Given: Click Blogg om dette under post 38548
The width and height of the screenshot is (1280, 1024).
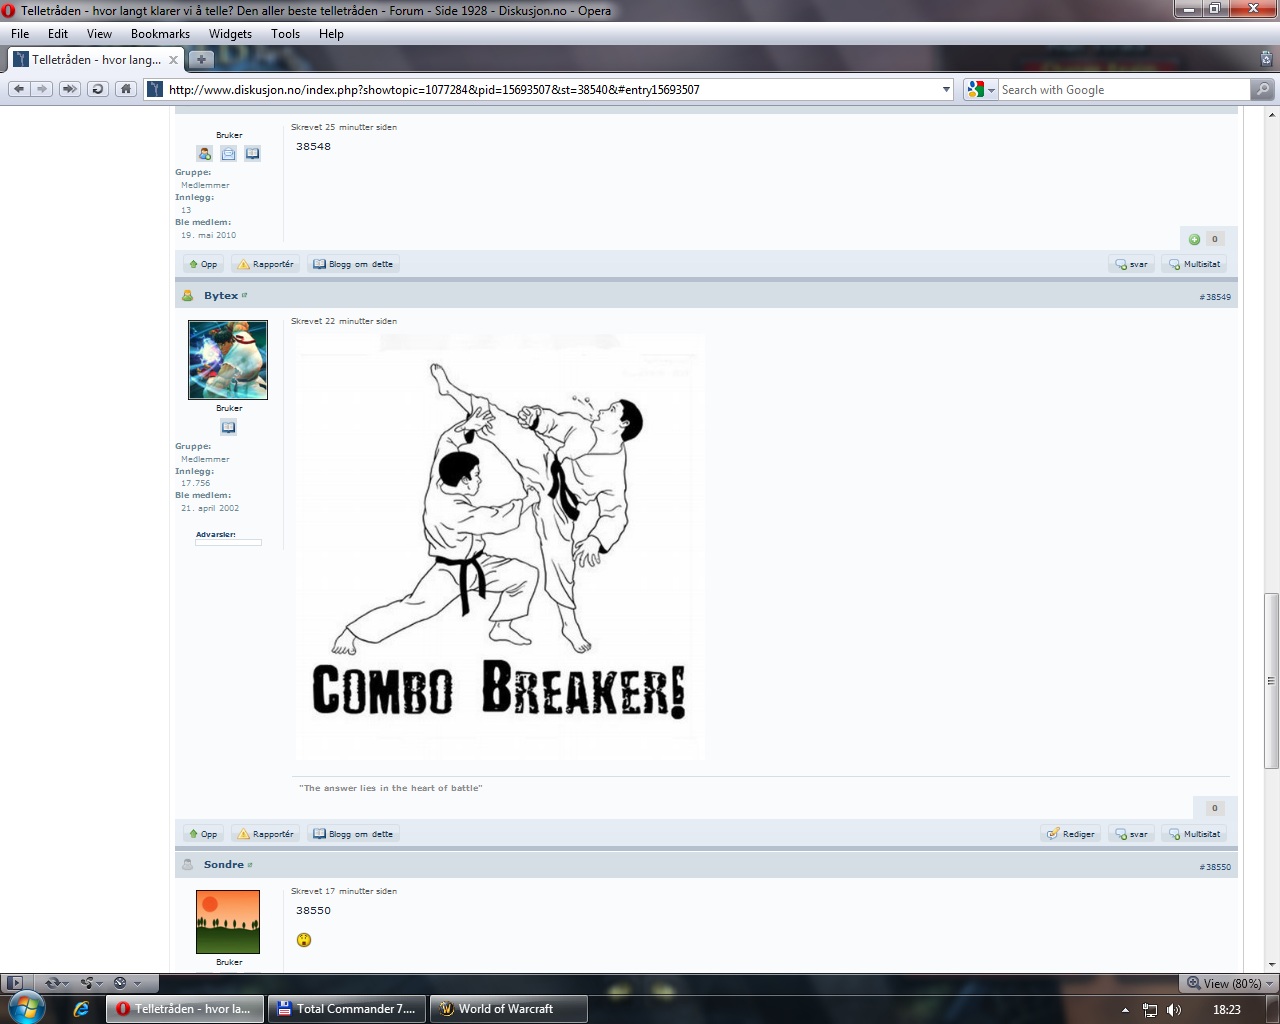Looking at the screenshot, I should tap(353, 264).
